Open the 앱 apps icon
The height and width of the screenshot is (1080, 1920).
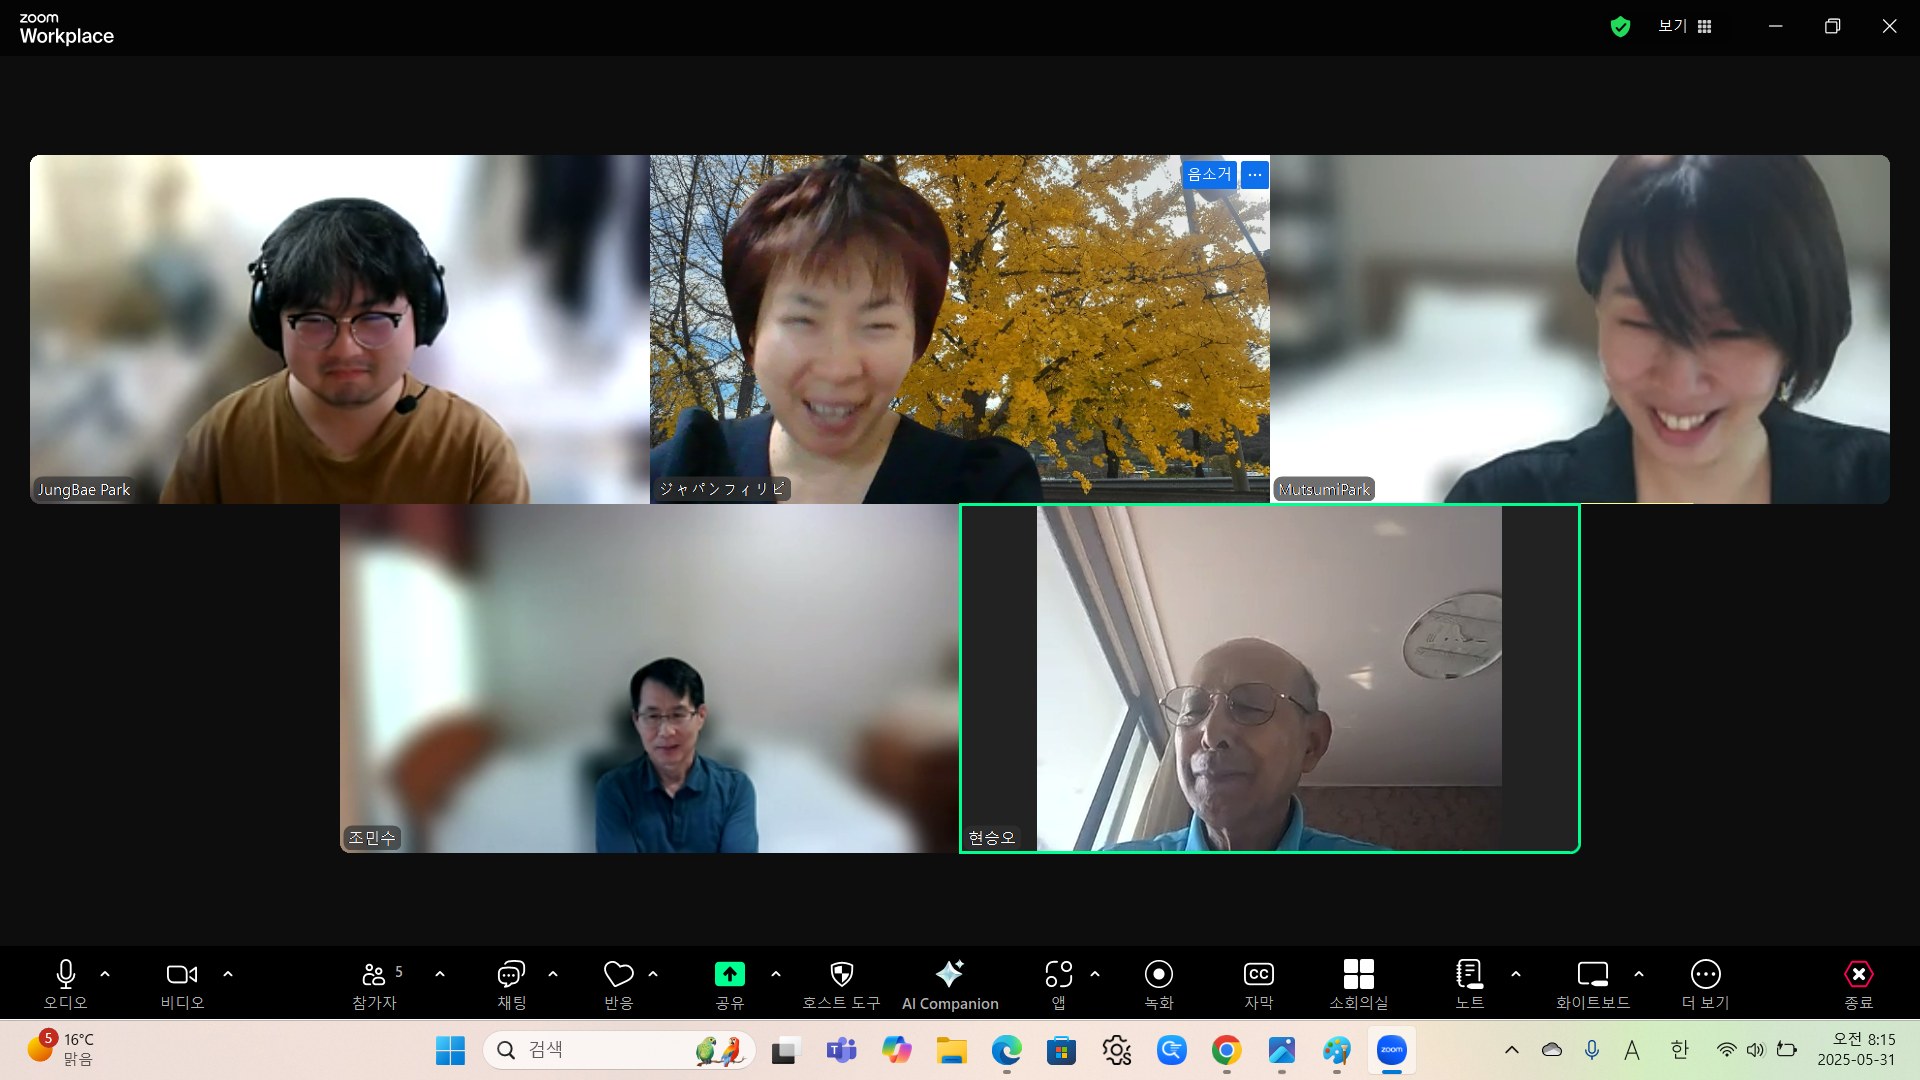(x=1058, y=984)
